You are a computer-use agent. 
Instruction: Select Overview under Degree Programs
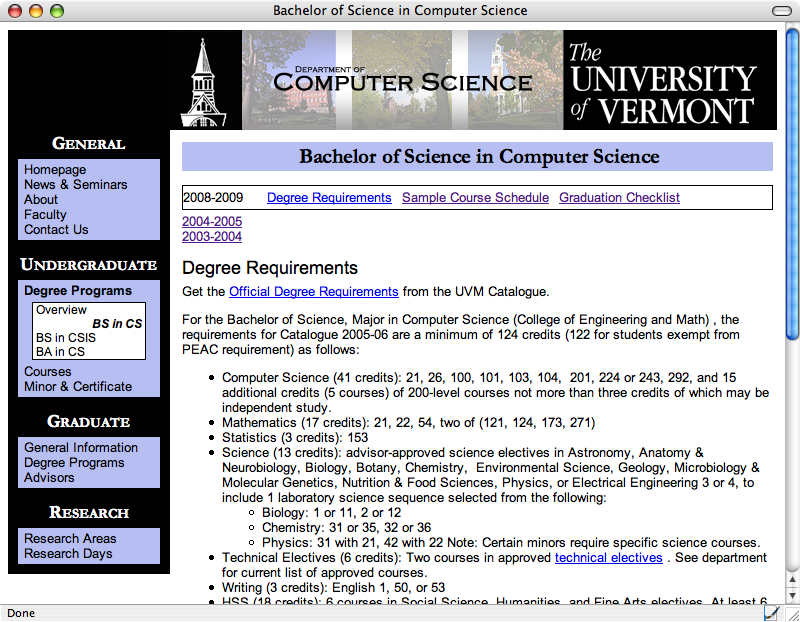pos(61,310)
